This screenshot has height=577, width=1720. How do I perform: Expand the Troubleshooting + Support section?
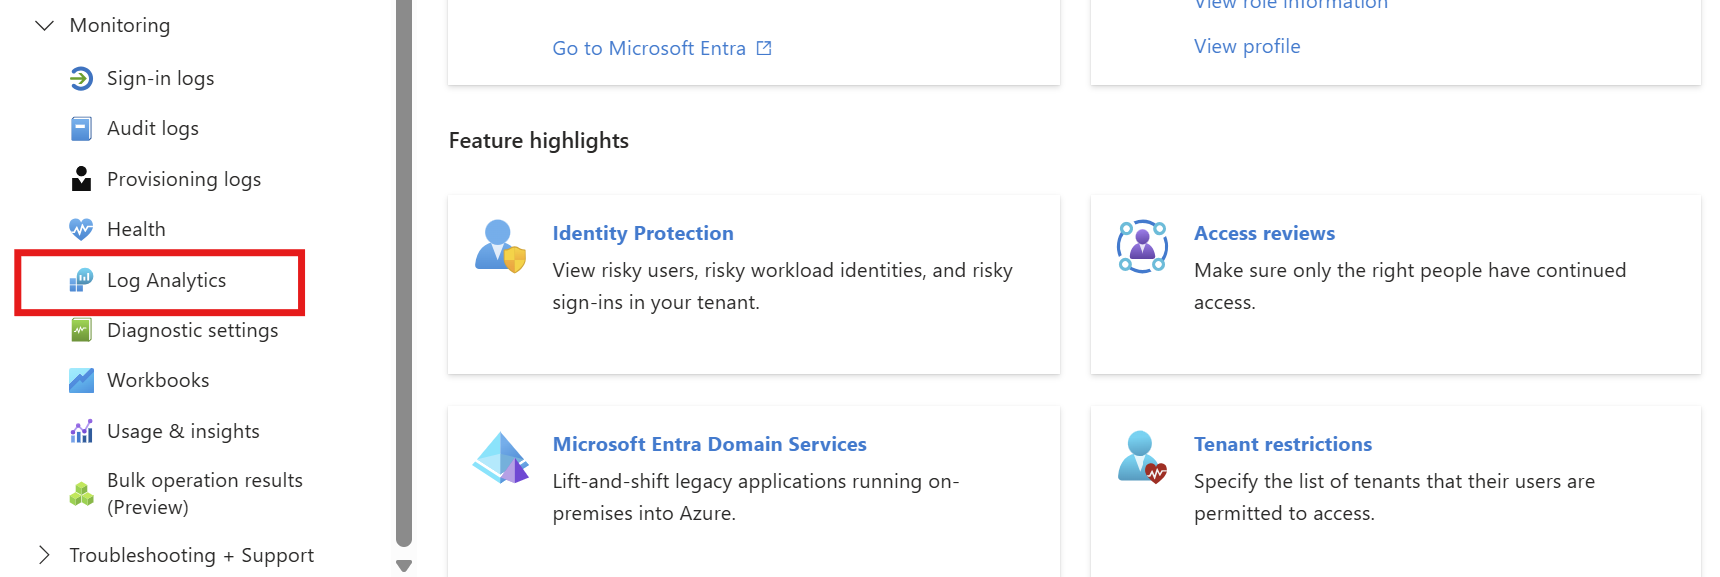[x=44, y=555]
